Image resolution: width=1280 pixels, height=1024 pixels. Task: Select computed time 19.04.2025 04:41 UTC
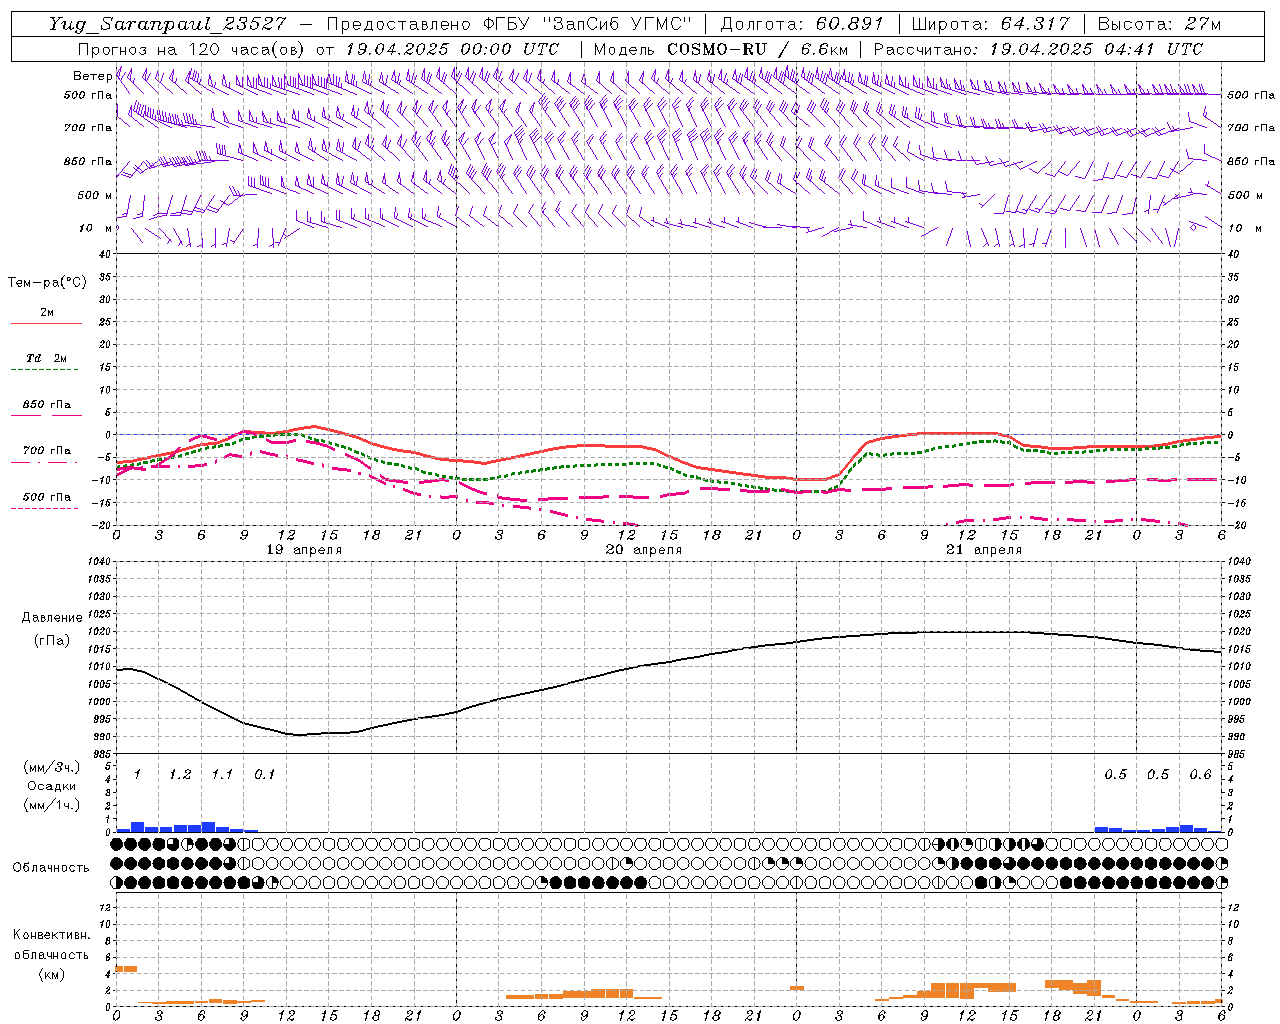pyautogui.click(x=1096, y=49)
